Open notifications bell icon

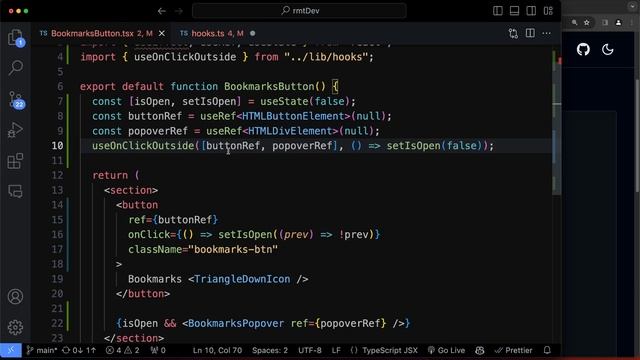547,350
